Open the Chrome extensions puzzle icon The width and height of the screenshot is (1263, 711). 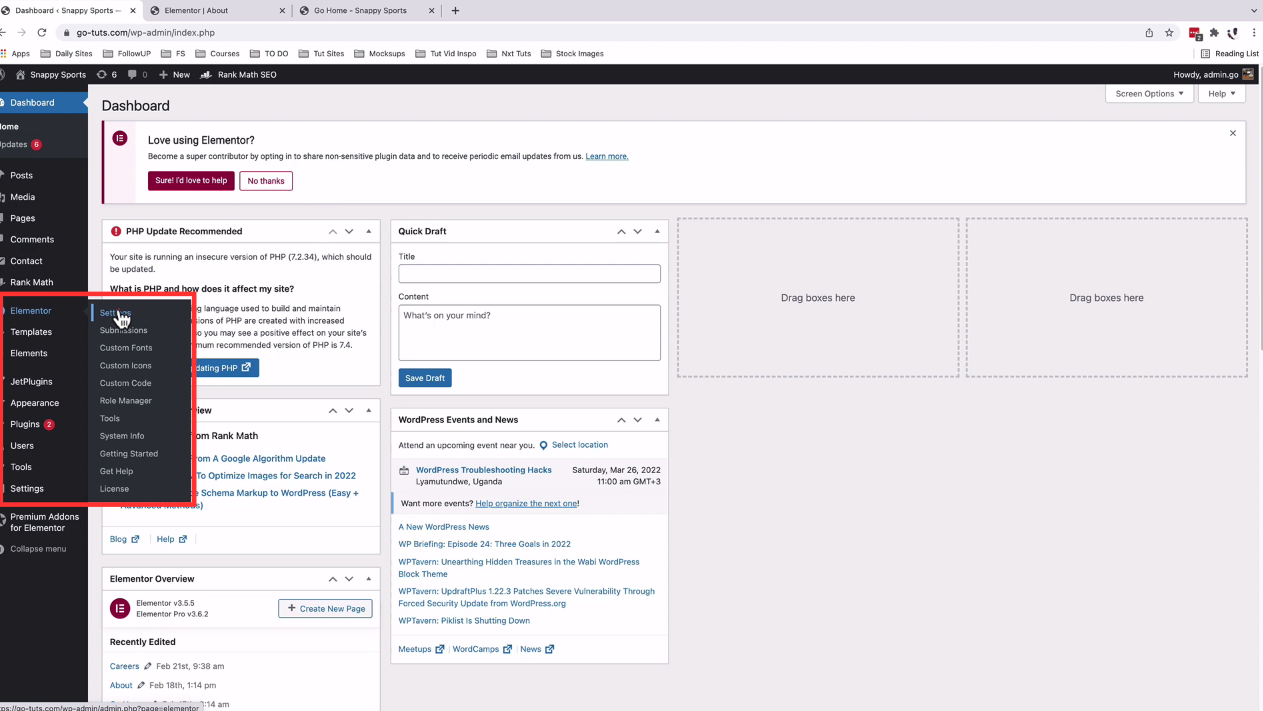(1214, 32)
